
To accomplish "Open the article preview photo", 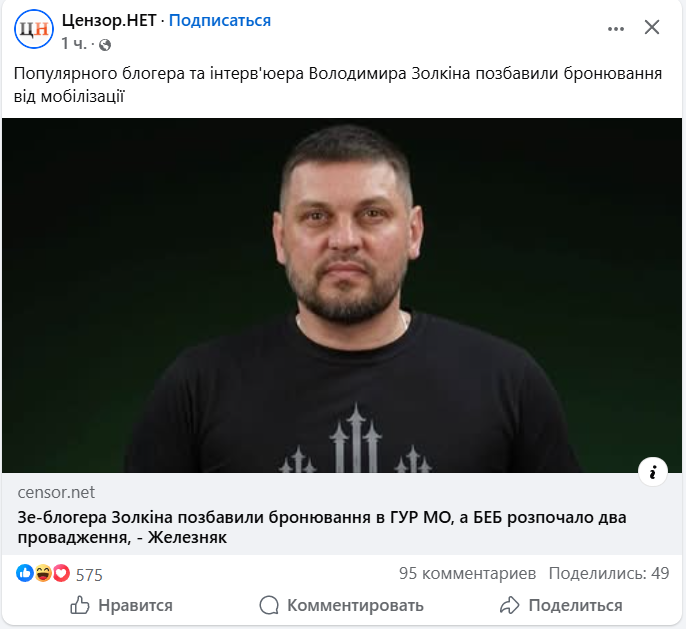I will pyautogui.click(x=342, y=295).
